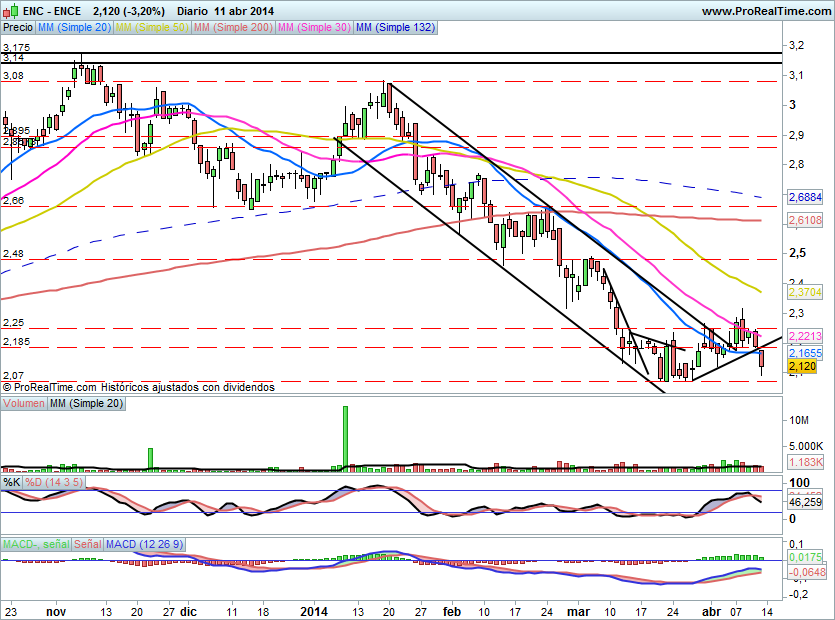Viewport: 835px width, 620px height.
Task: Open the MM (Simple 132) indicator settings
Action: [395, 28]
